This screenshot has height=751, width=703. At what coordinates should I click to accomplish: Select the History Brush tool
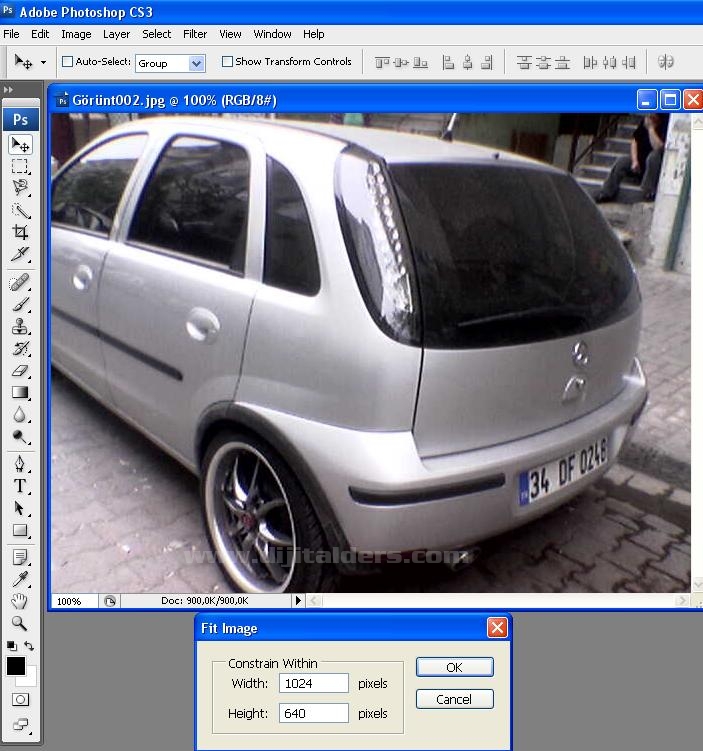coord(20,349)
